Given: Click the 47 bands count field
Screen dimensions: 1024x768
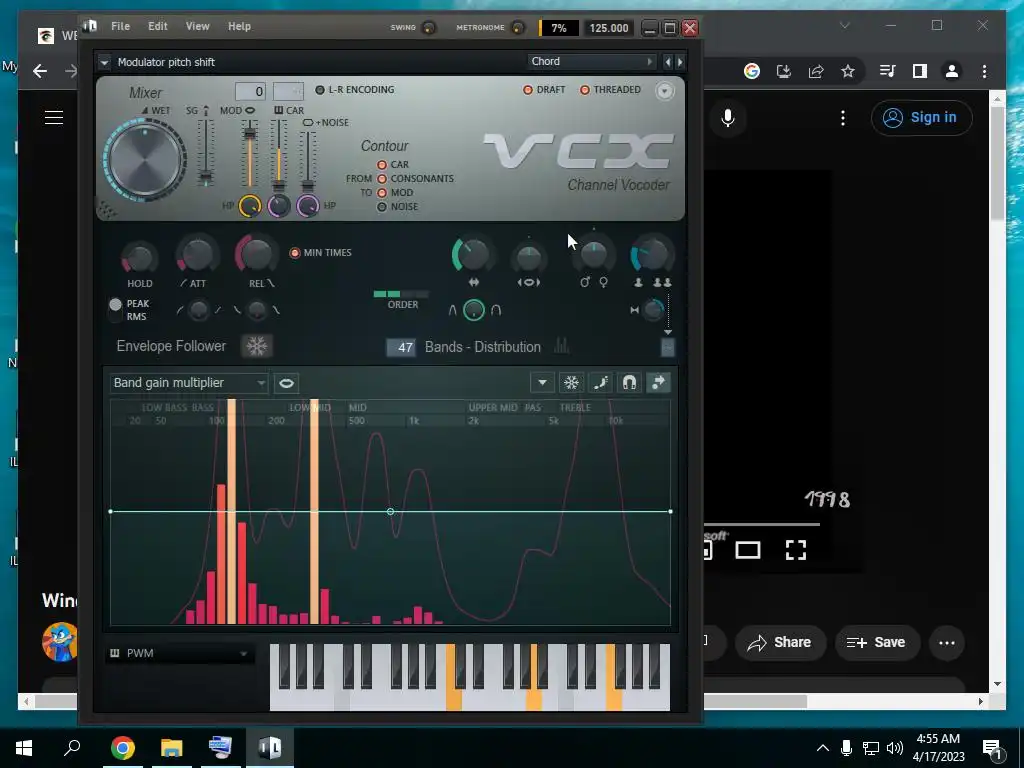Looking at the screenshot, I should point(400,347).
